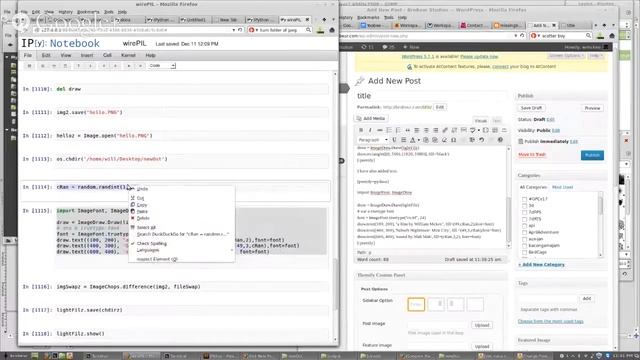Open distraction-free fullscreen editor icon
640x360 pixels.
(x=486, y=130)
